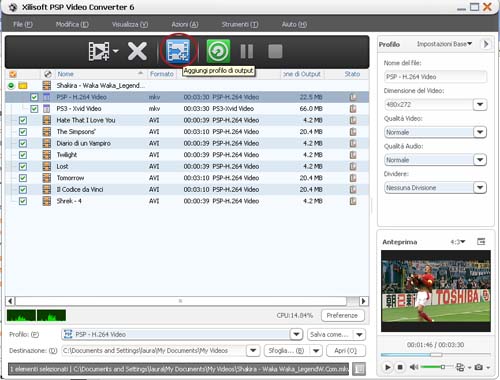Open the Visualizza menu
Screen dimensions: 500x380
(x=130, y=24)
